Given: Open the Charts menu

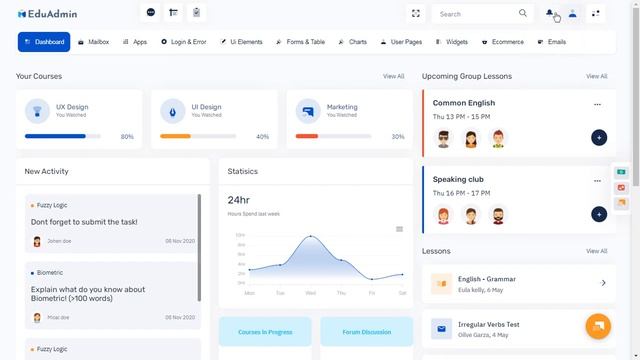Looking at the screenshot, I should (353, 42).
